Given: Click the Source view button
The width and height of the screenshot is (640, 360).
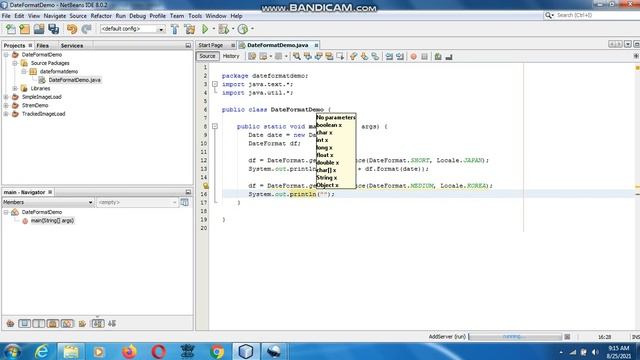Looking at the screenshot, I should tap(207, 56).
